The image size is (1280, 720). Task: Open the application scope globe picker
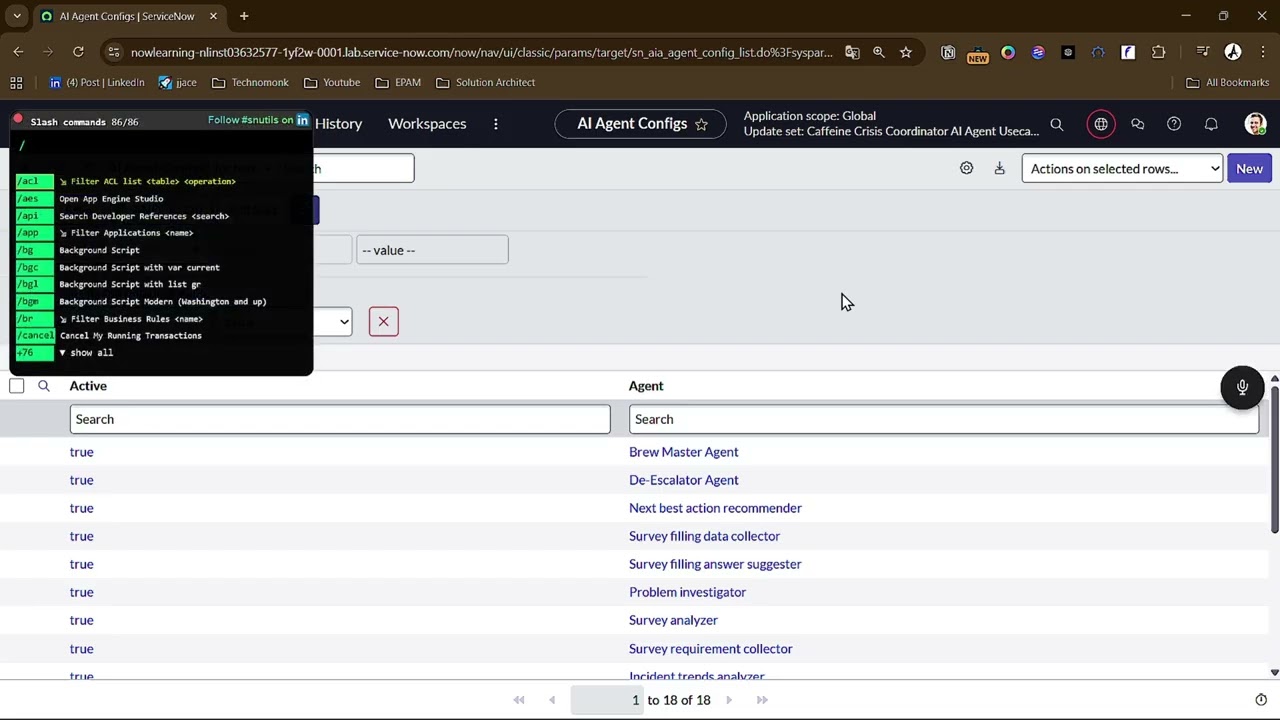click(1101, 124)
